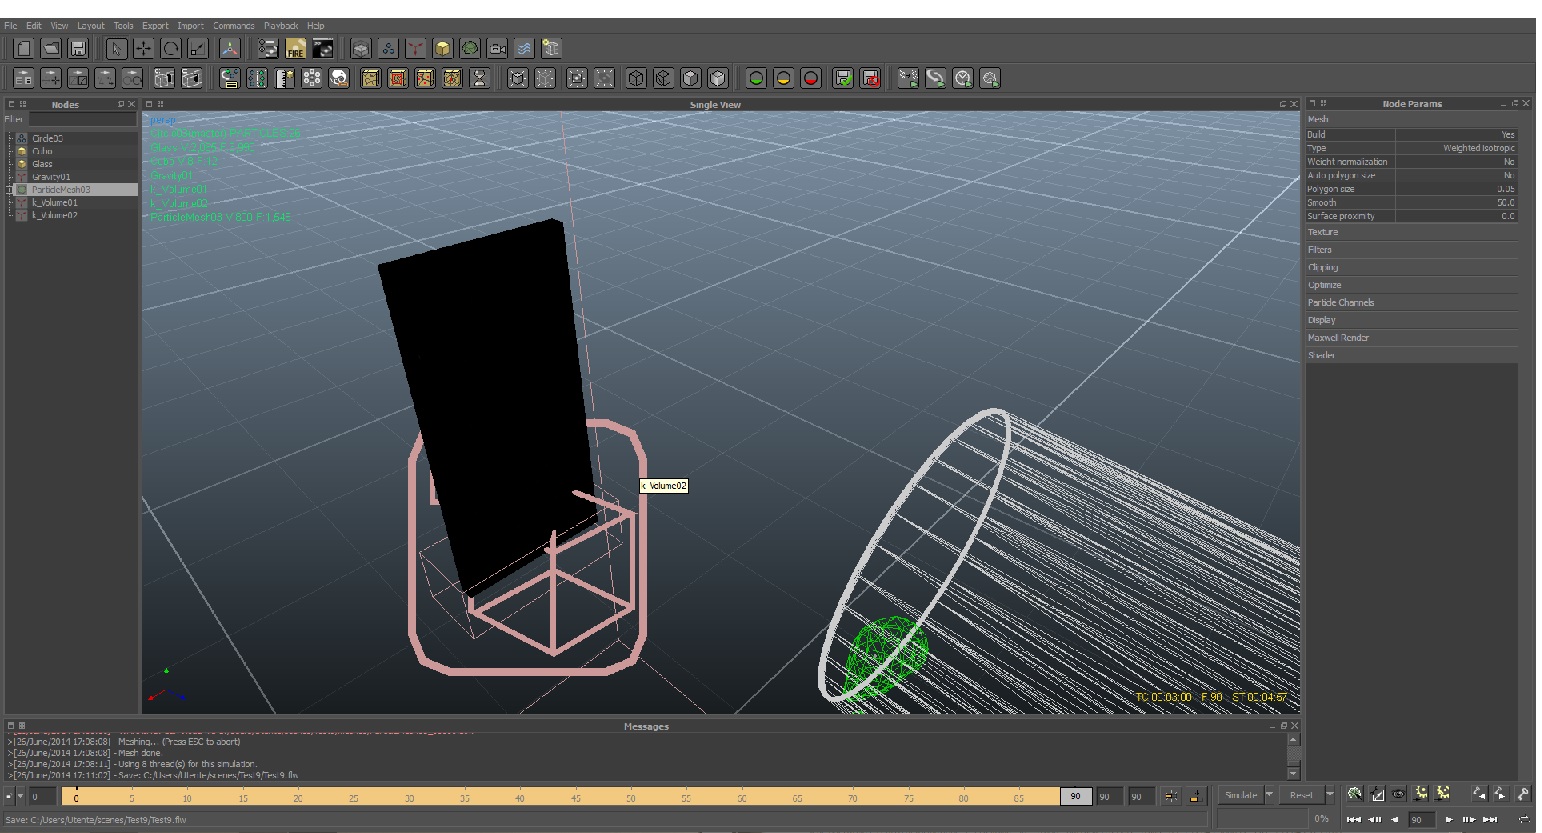Click frame 45 on the timeline
The image size is (1542, 833).
click(576, 797)
